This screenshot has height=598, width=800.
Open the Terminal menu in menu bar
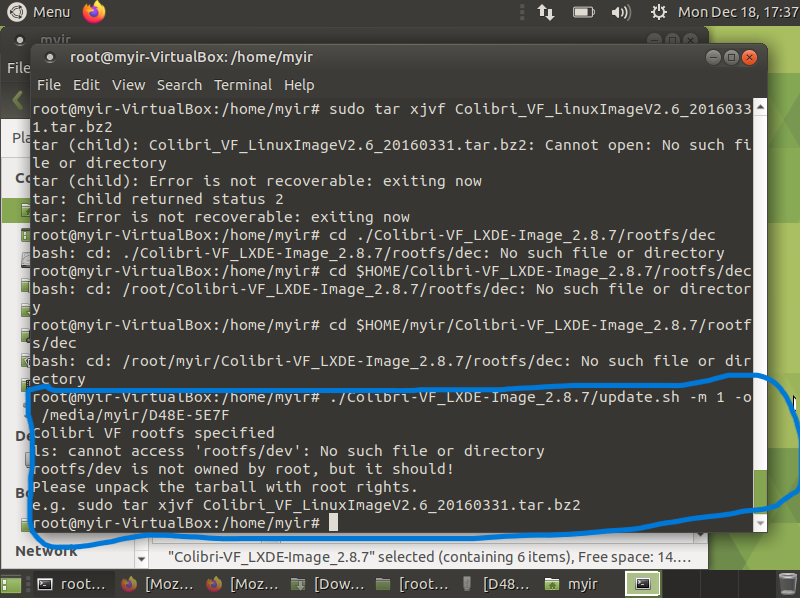(x=242, y=85)
